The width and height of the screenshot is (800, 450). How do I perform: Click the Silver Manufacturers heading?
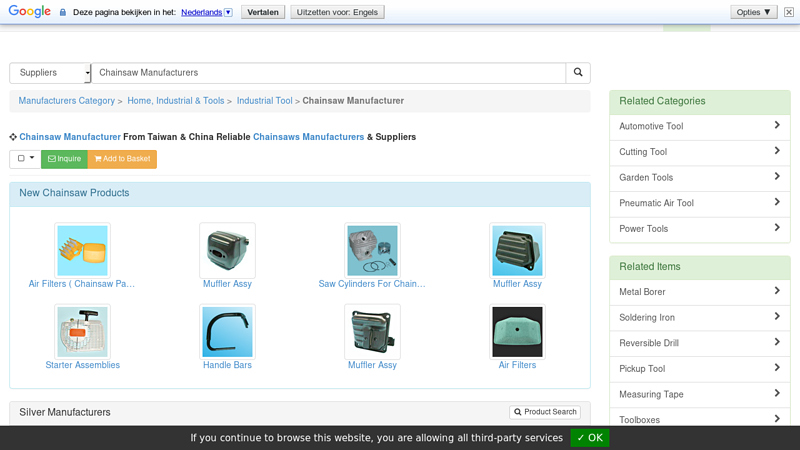click(65, 412)
